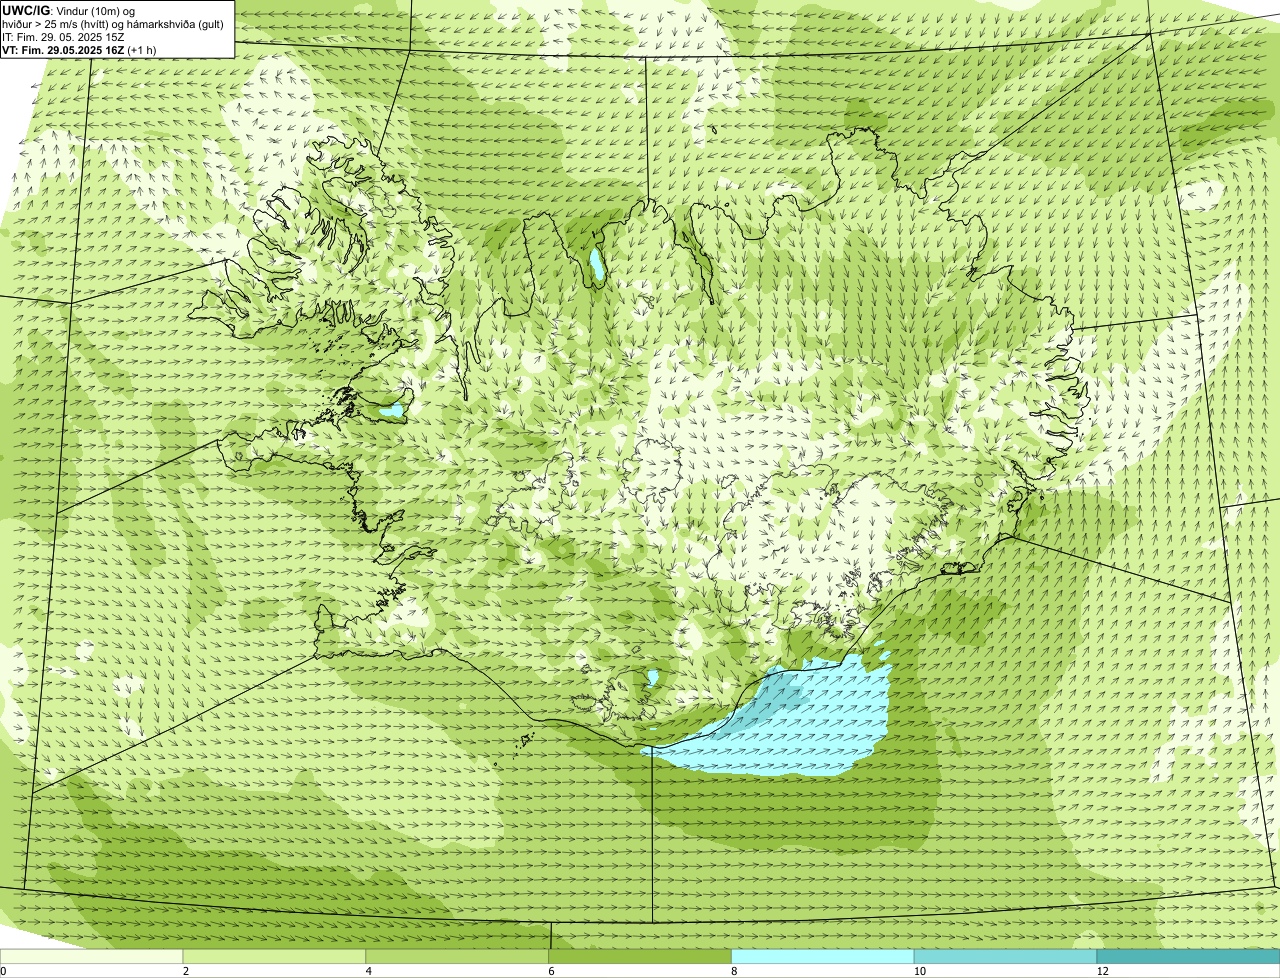Click the colorbar tick label "2"
This screenshot has height=978, width=1280.
(x=185, y=971)
